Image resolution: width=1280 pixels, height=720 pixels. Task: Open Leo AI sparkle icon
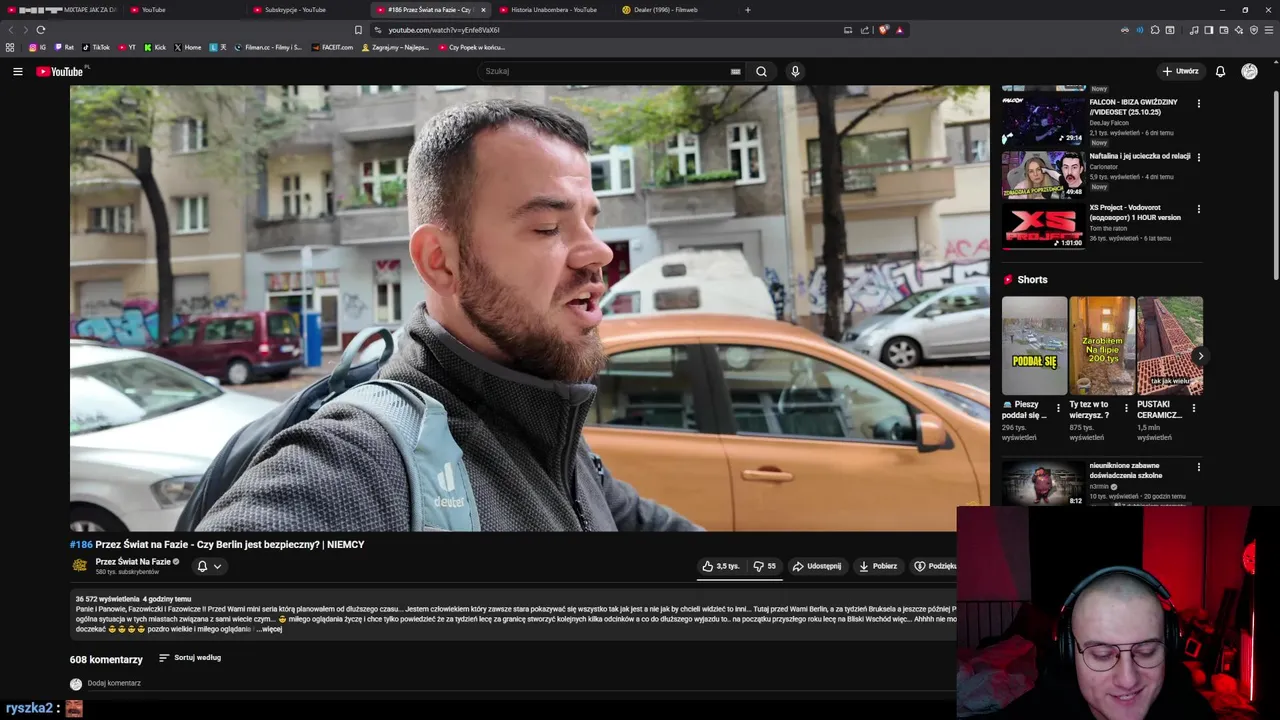point(1239,30)
